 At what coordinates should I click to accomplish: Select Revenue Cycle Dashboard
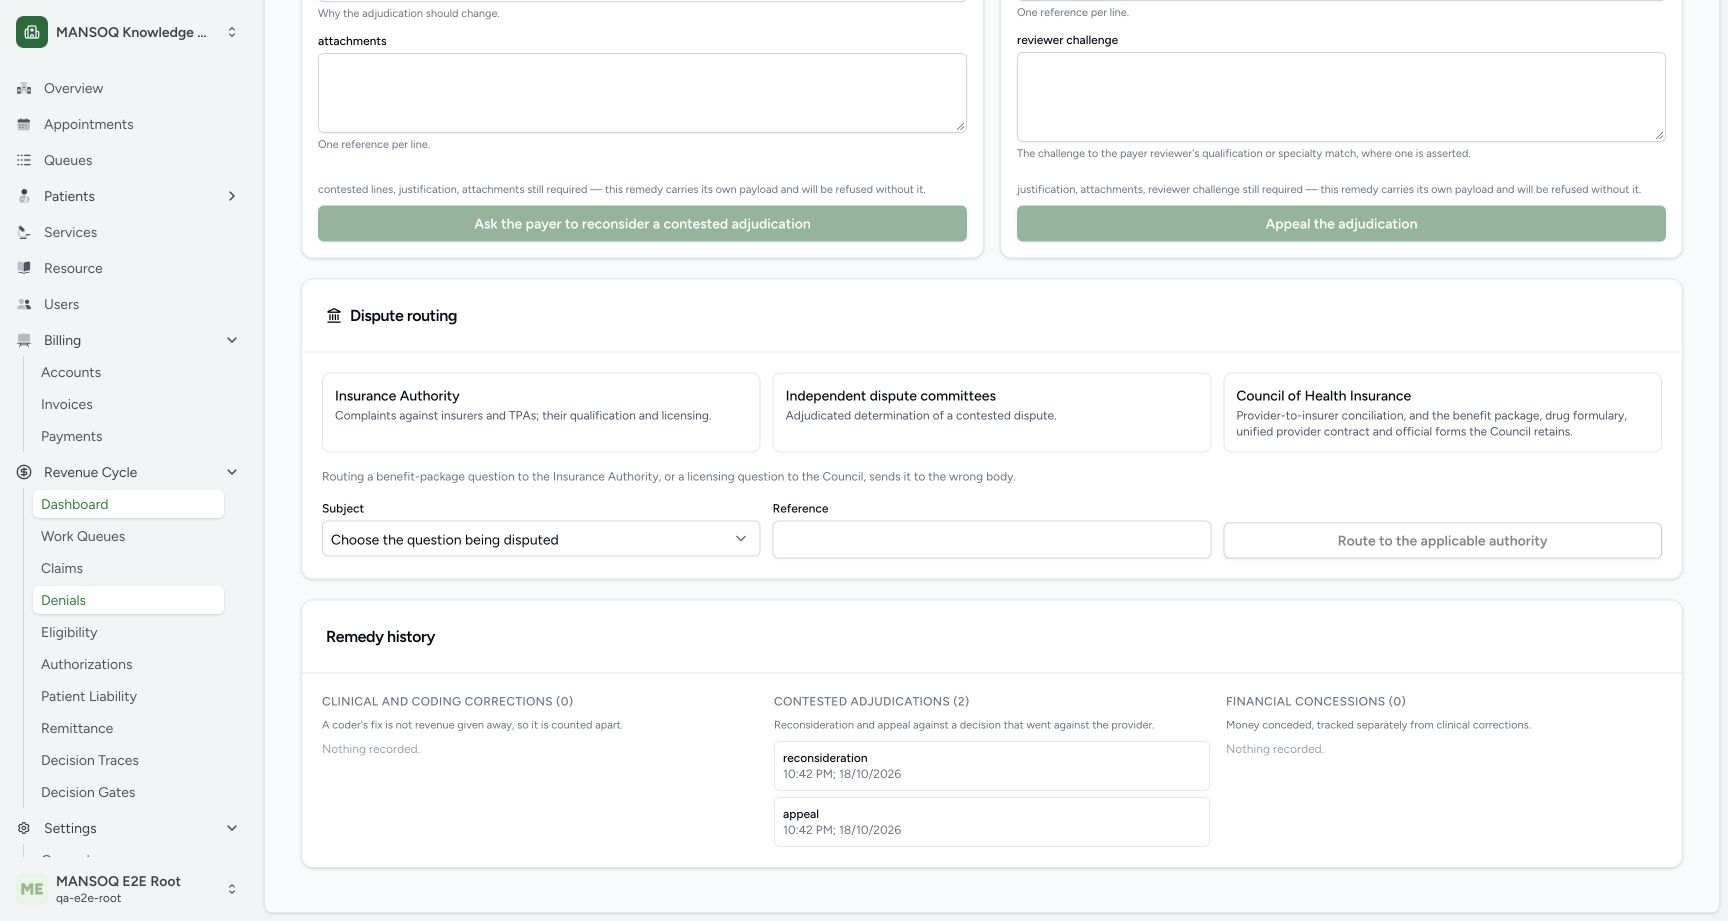click(x=128, y=504)
